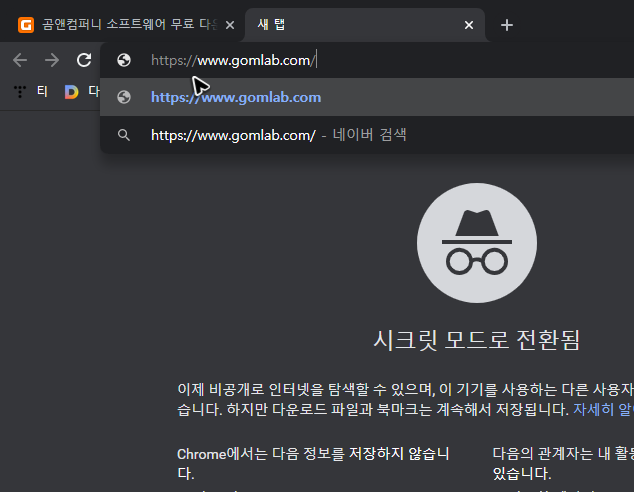Click the '다음의 관계자는' paragraph text
Screen dimensions: 634x492
coord(563,463)
